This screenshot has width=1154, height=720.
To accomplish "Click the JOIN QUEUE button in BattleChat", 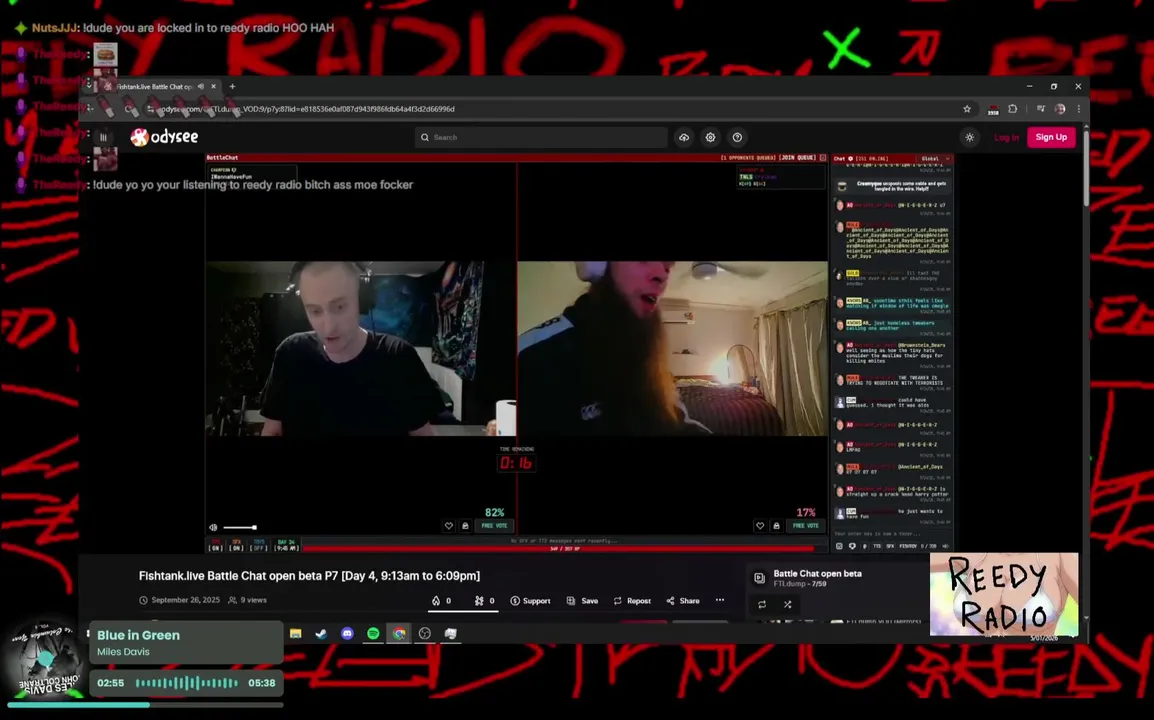I will pos(798,158).
